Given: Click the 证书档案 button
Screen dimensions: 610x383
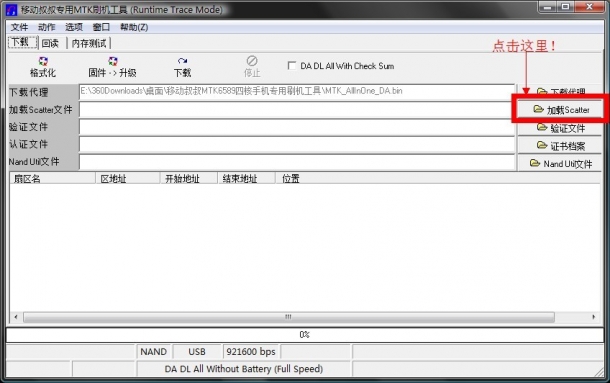Looking at the screenshot, I should (x=559, y=146).
